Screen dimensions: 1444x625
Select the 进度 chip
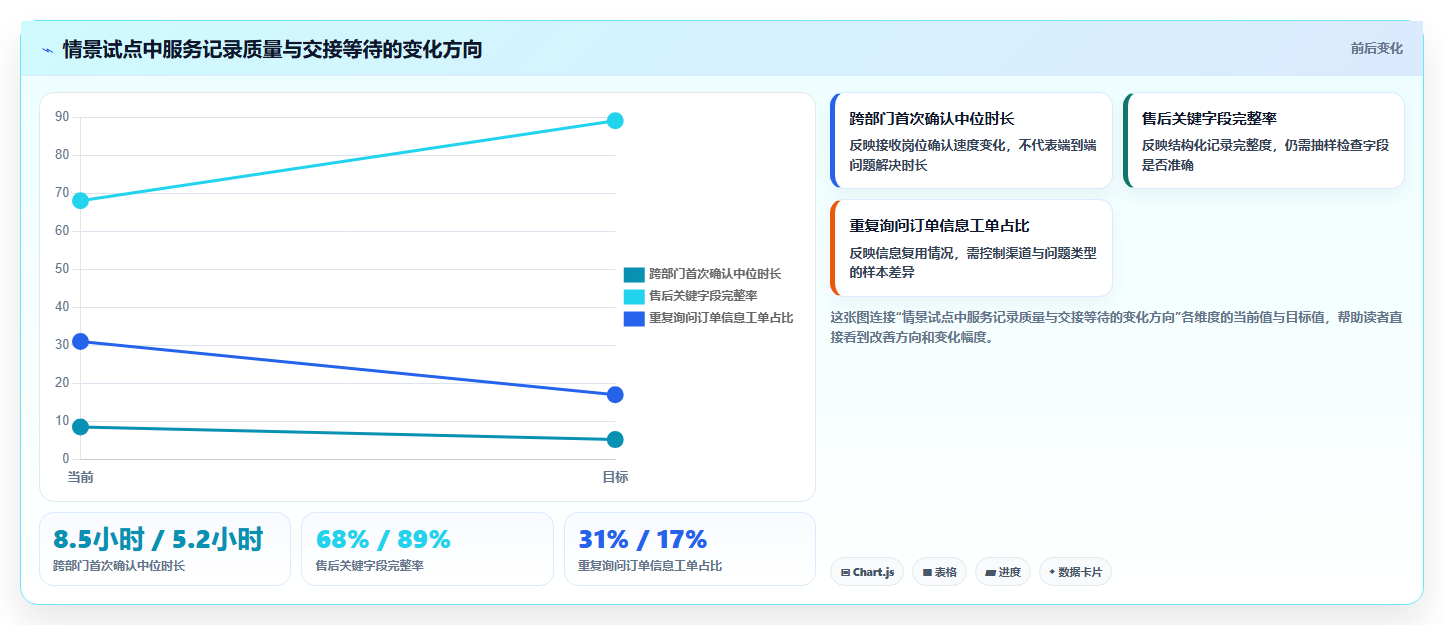pyautogui.click(x=1003, y=572)
